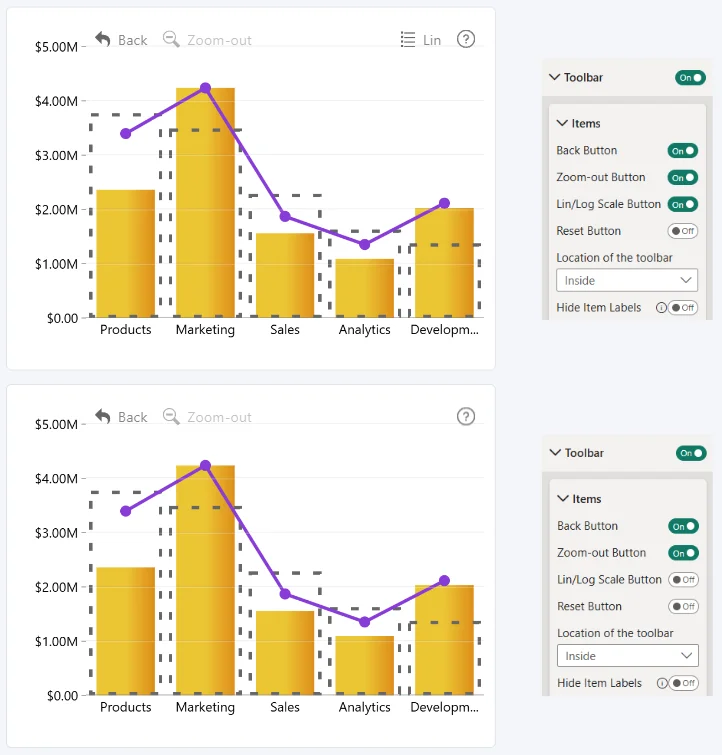Open the help question mark in top chart

coord(466,39)
